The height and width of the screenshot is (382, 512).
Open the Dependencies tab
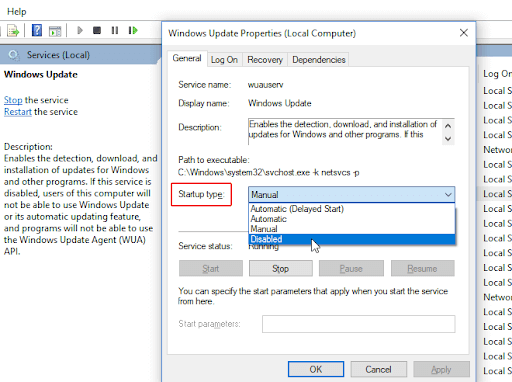319,60
